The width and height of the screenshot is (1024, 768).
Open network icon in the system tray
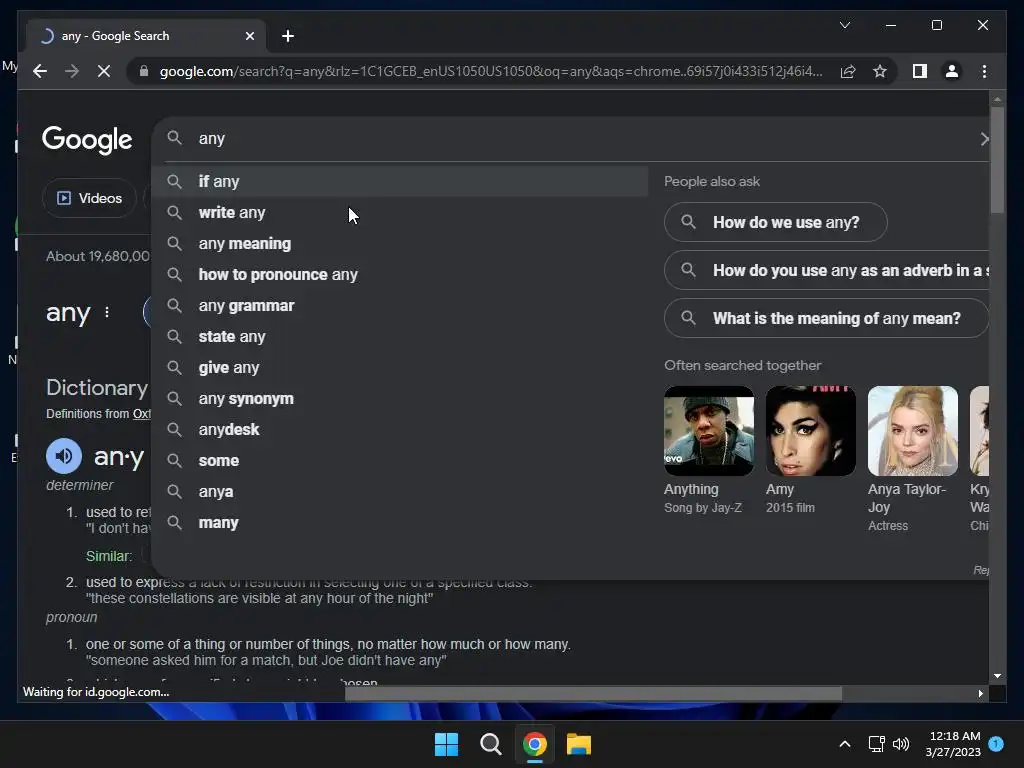876,744
